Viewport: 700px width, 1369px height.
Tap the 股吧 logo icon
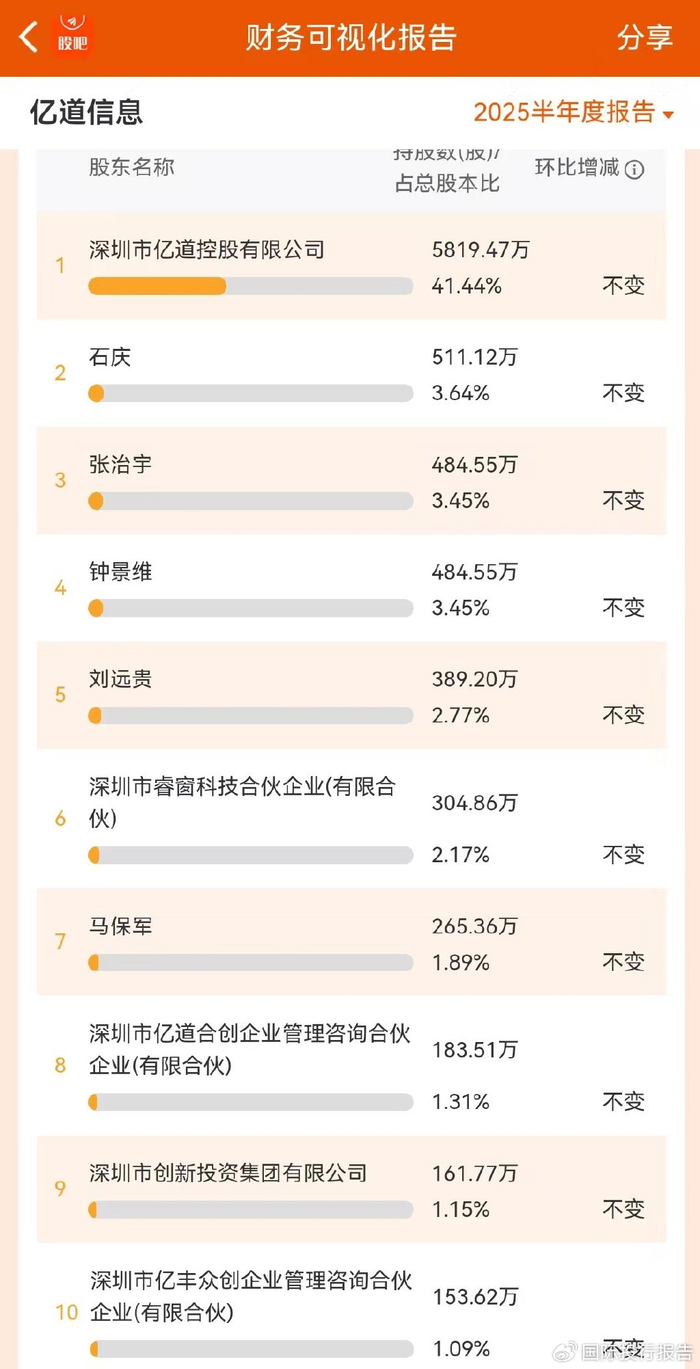[73, 37]
